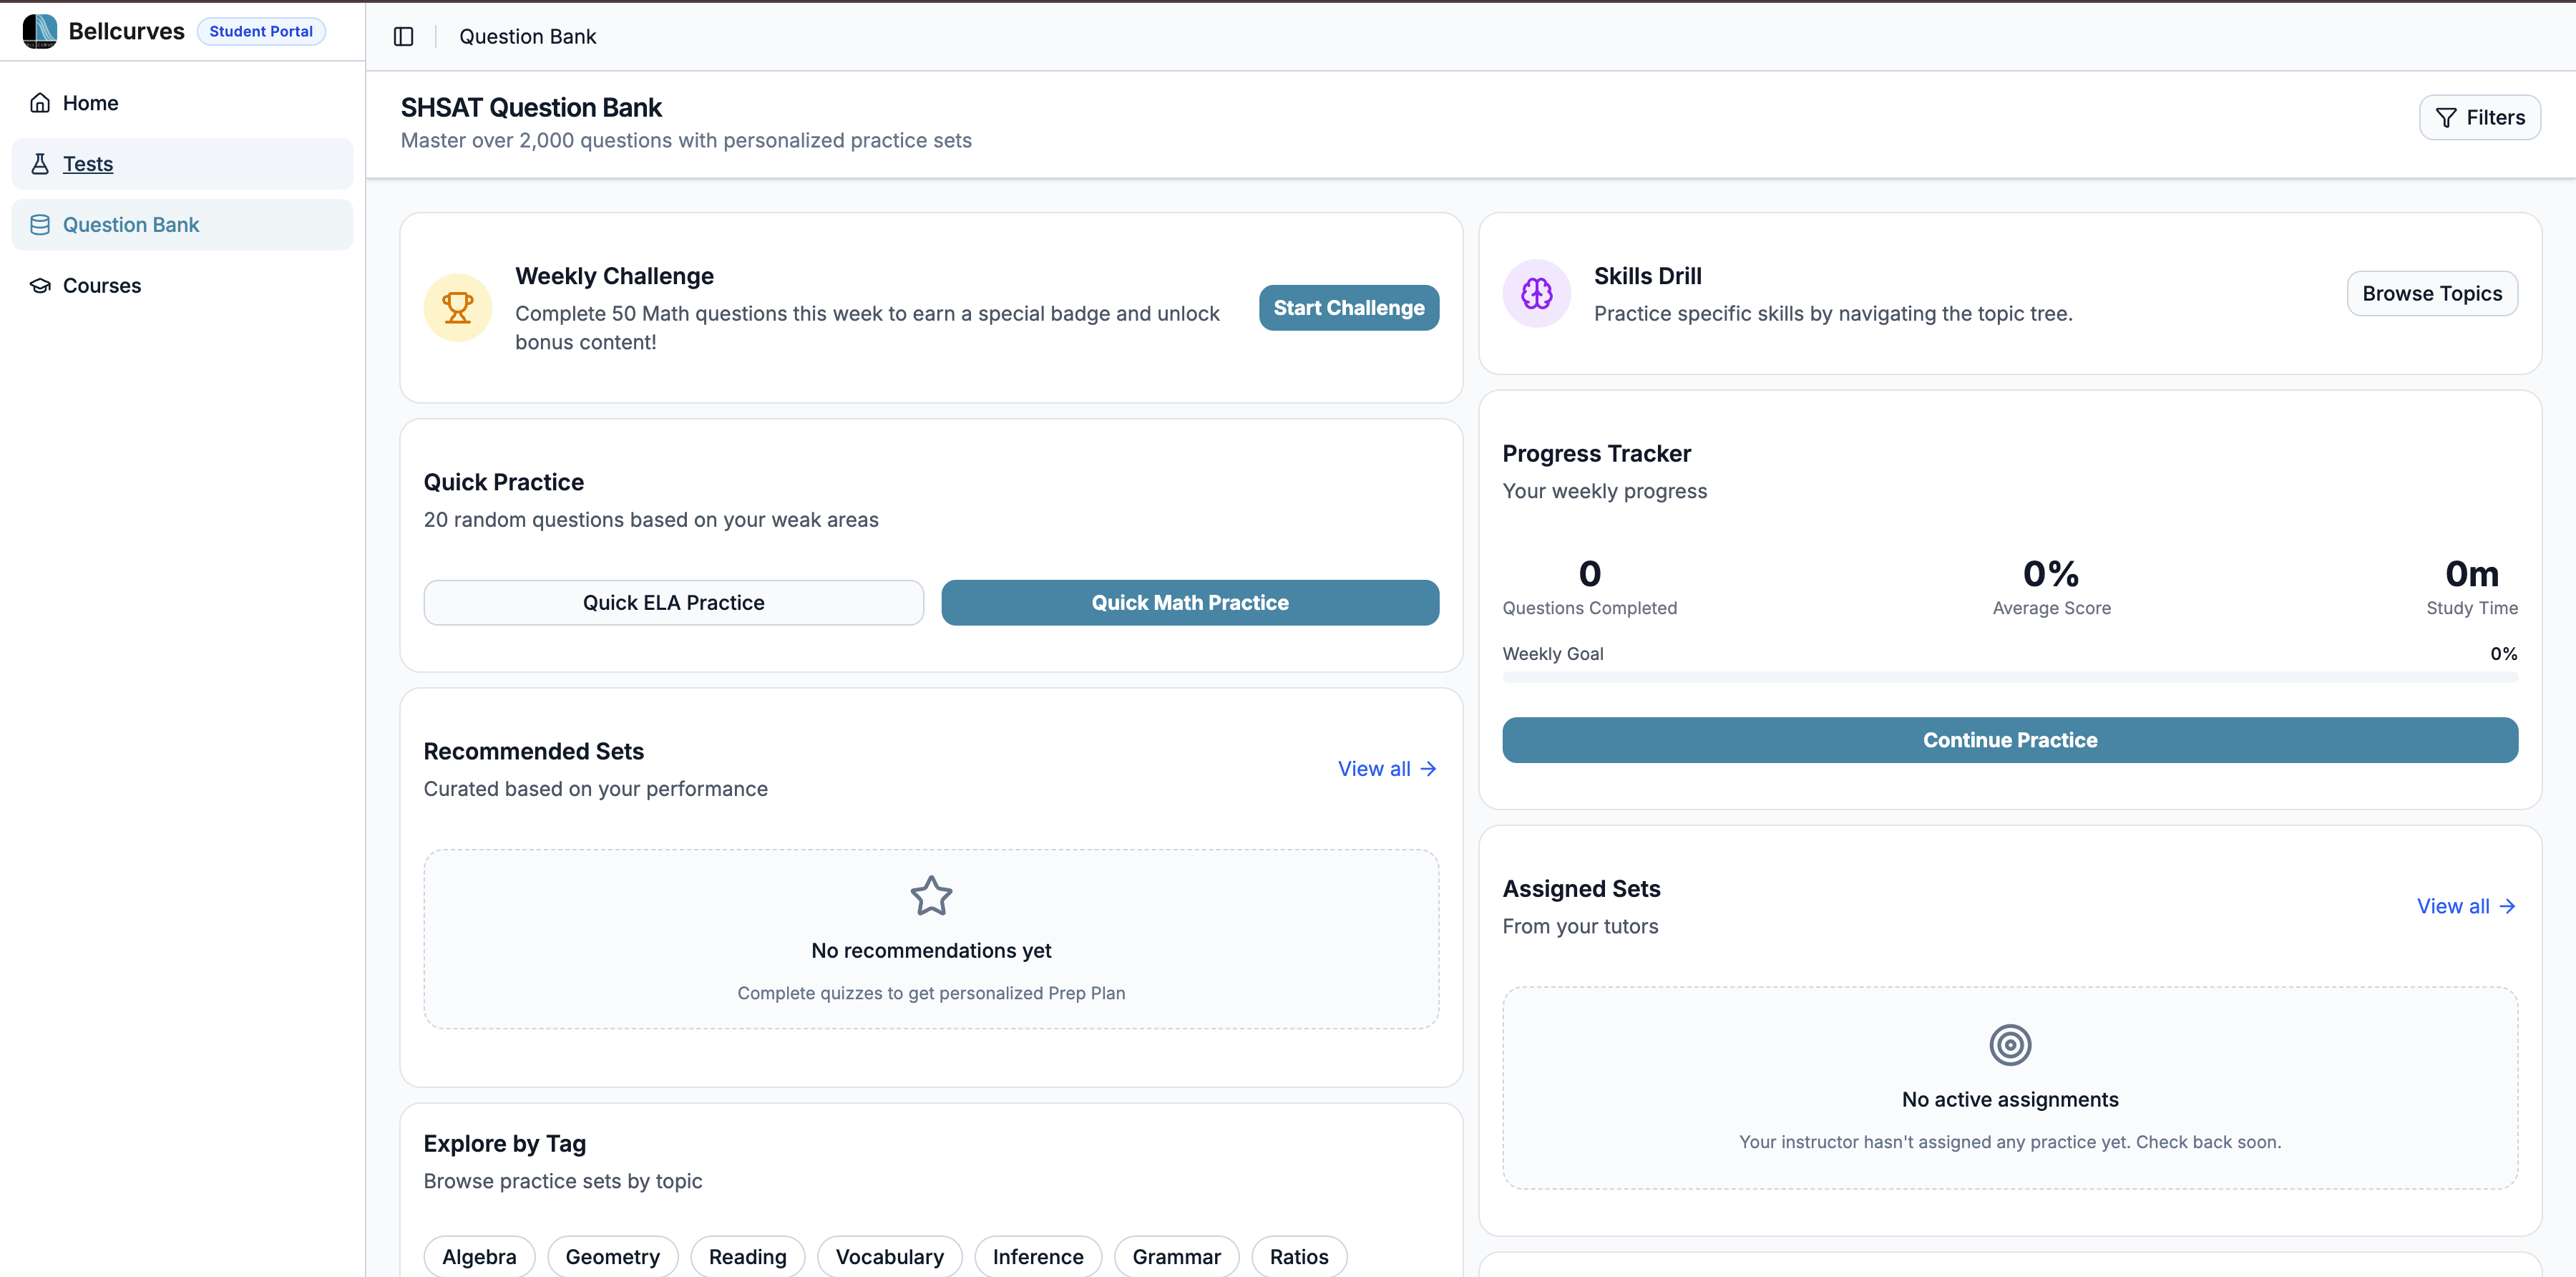Click the Skills Drill brain icon
Image resolution: width=2576 pixels, height=1277 pixels.
[x=1537, y=293]
